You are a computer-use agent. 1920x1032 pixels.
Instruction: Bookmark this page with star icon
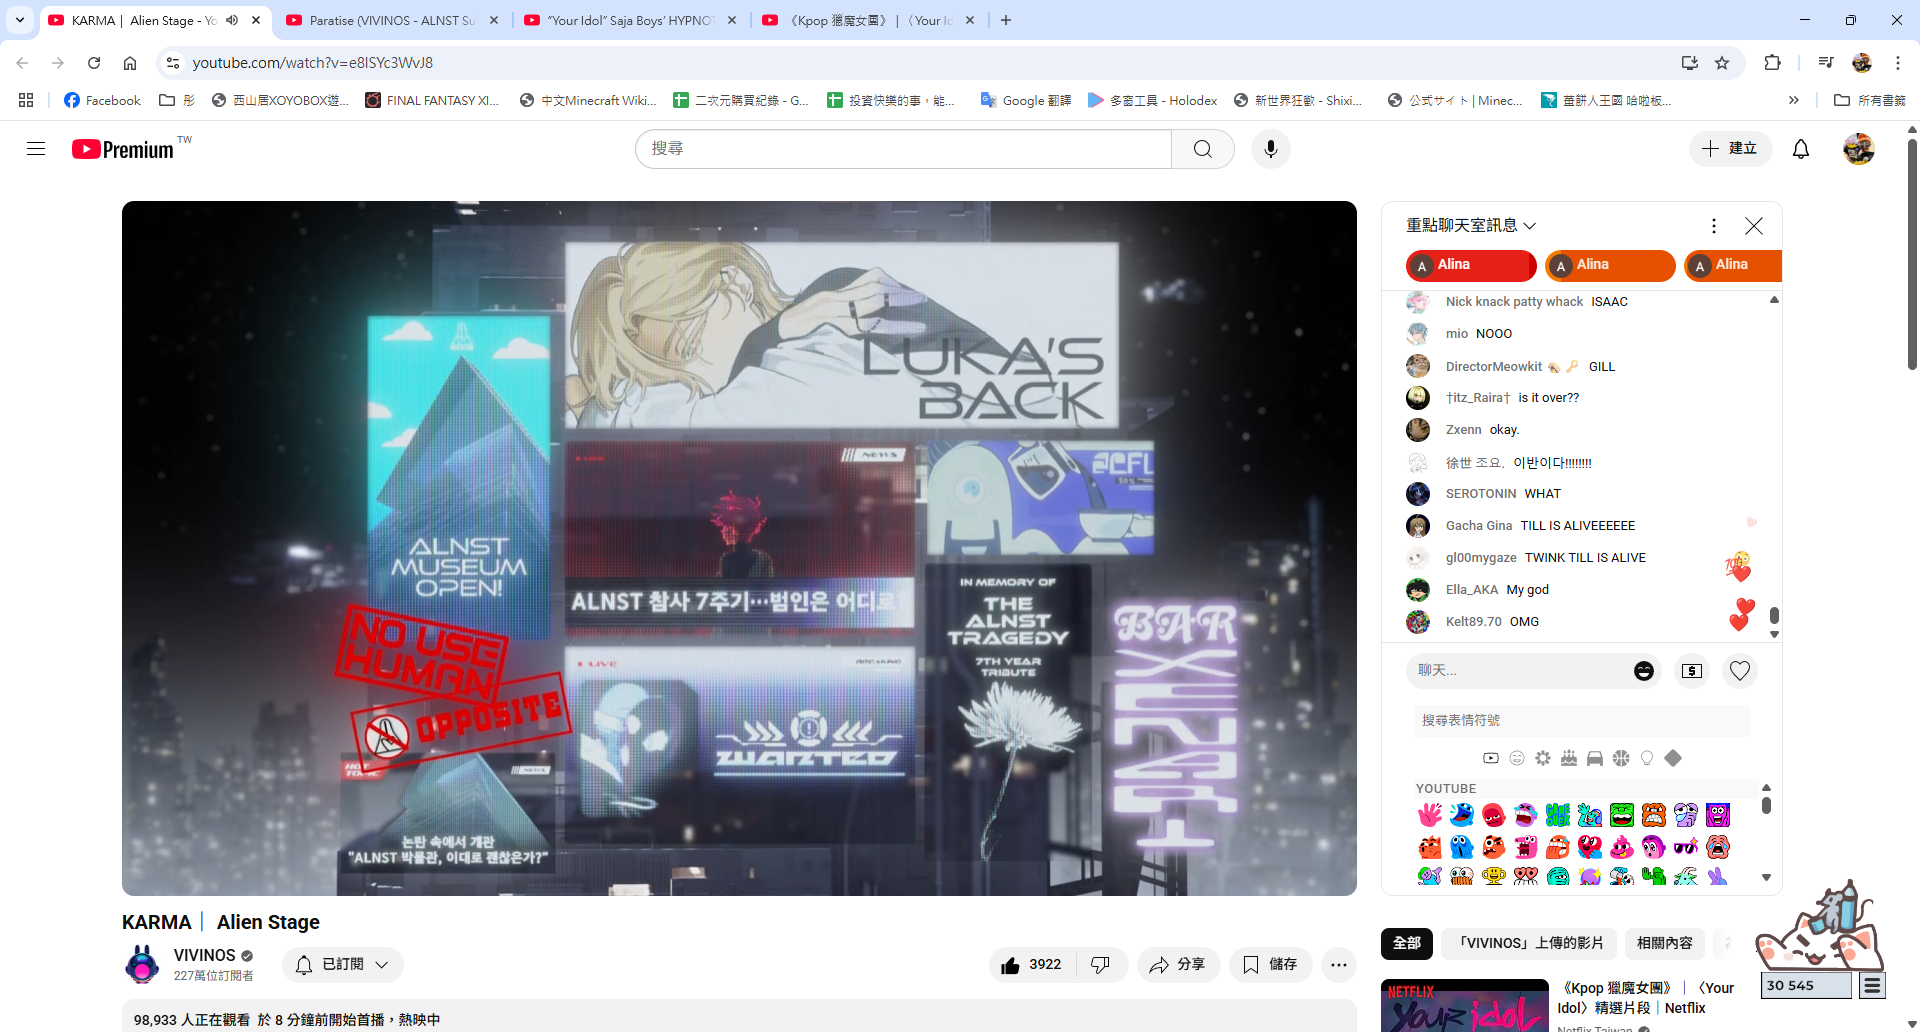[1722, 63]
